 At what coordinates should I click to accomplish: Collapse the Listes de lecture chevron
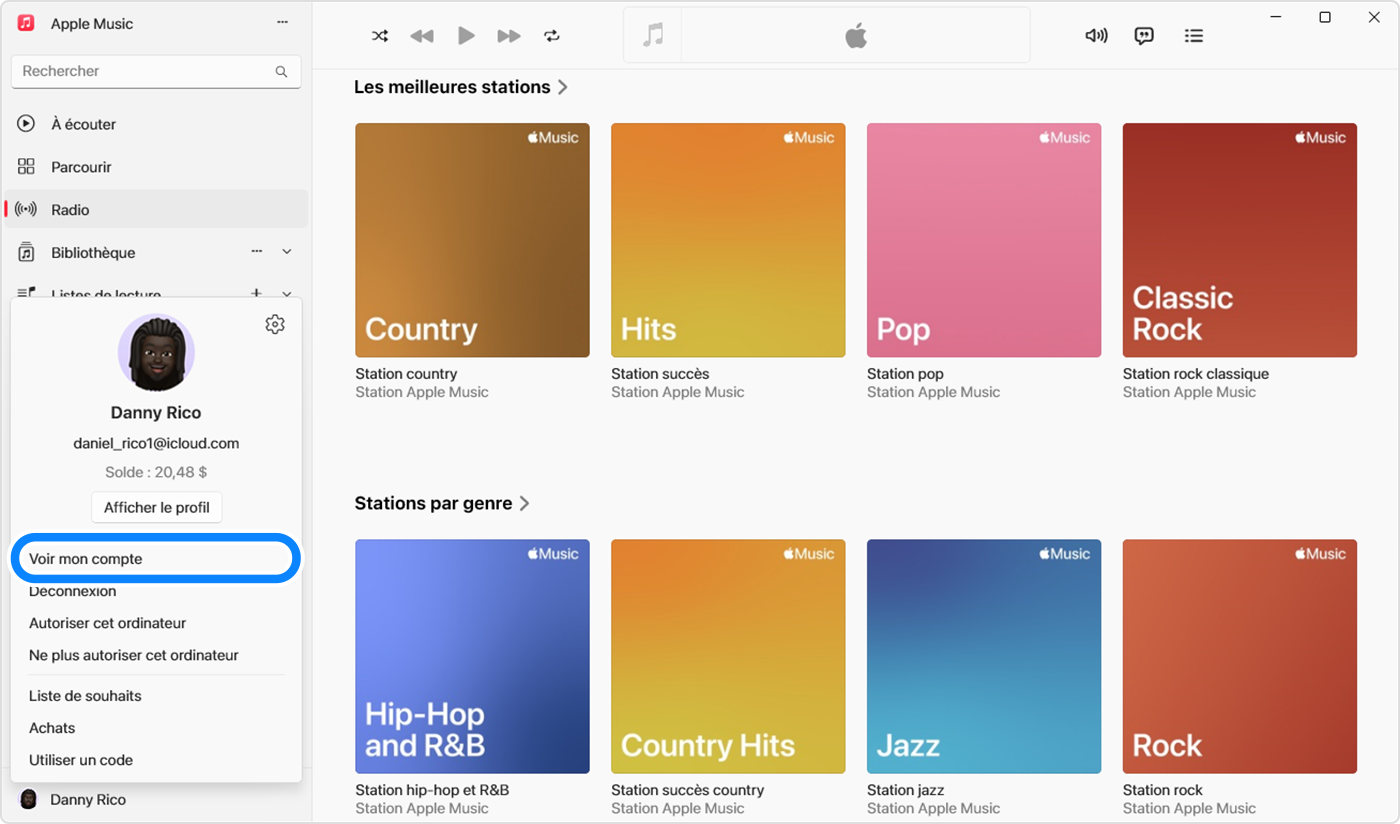[x=287, y=294]
